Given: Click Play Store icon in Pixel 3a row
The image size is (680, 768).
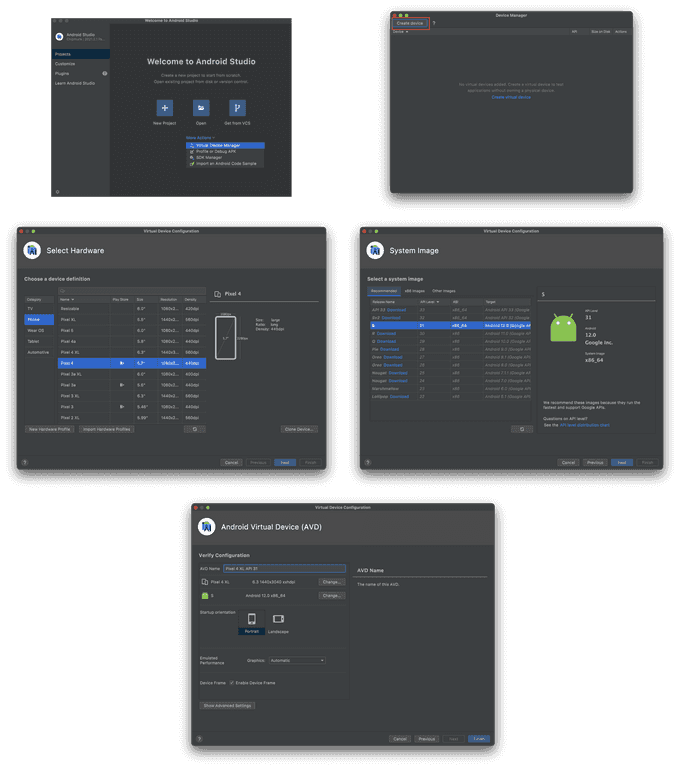Looking at the screenshot, I should 121,385.
